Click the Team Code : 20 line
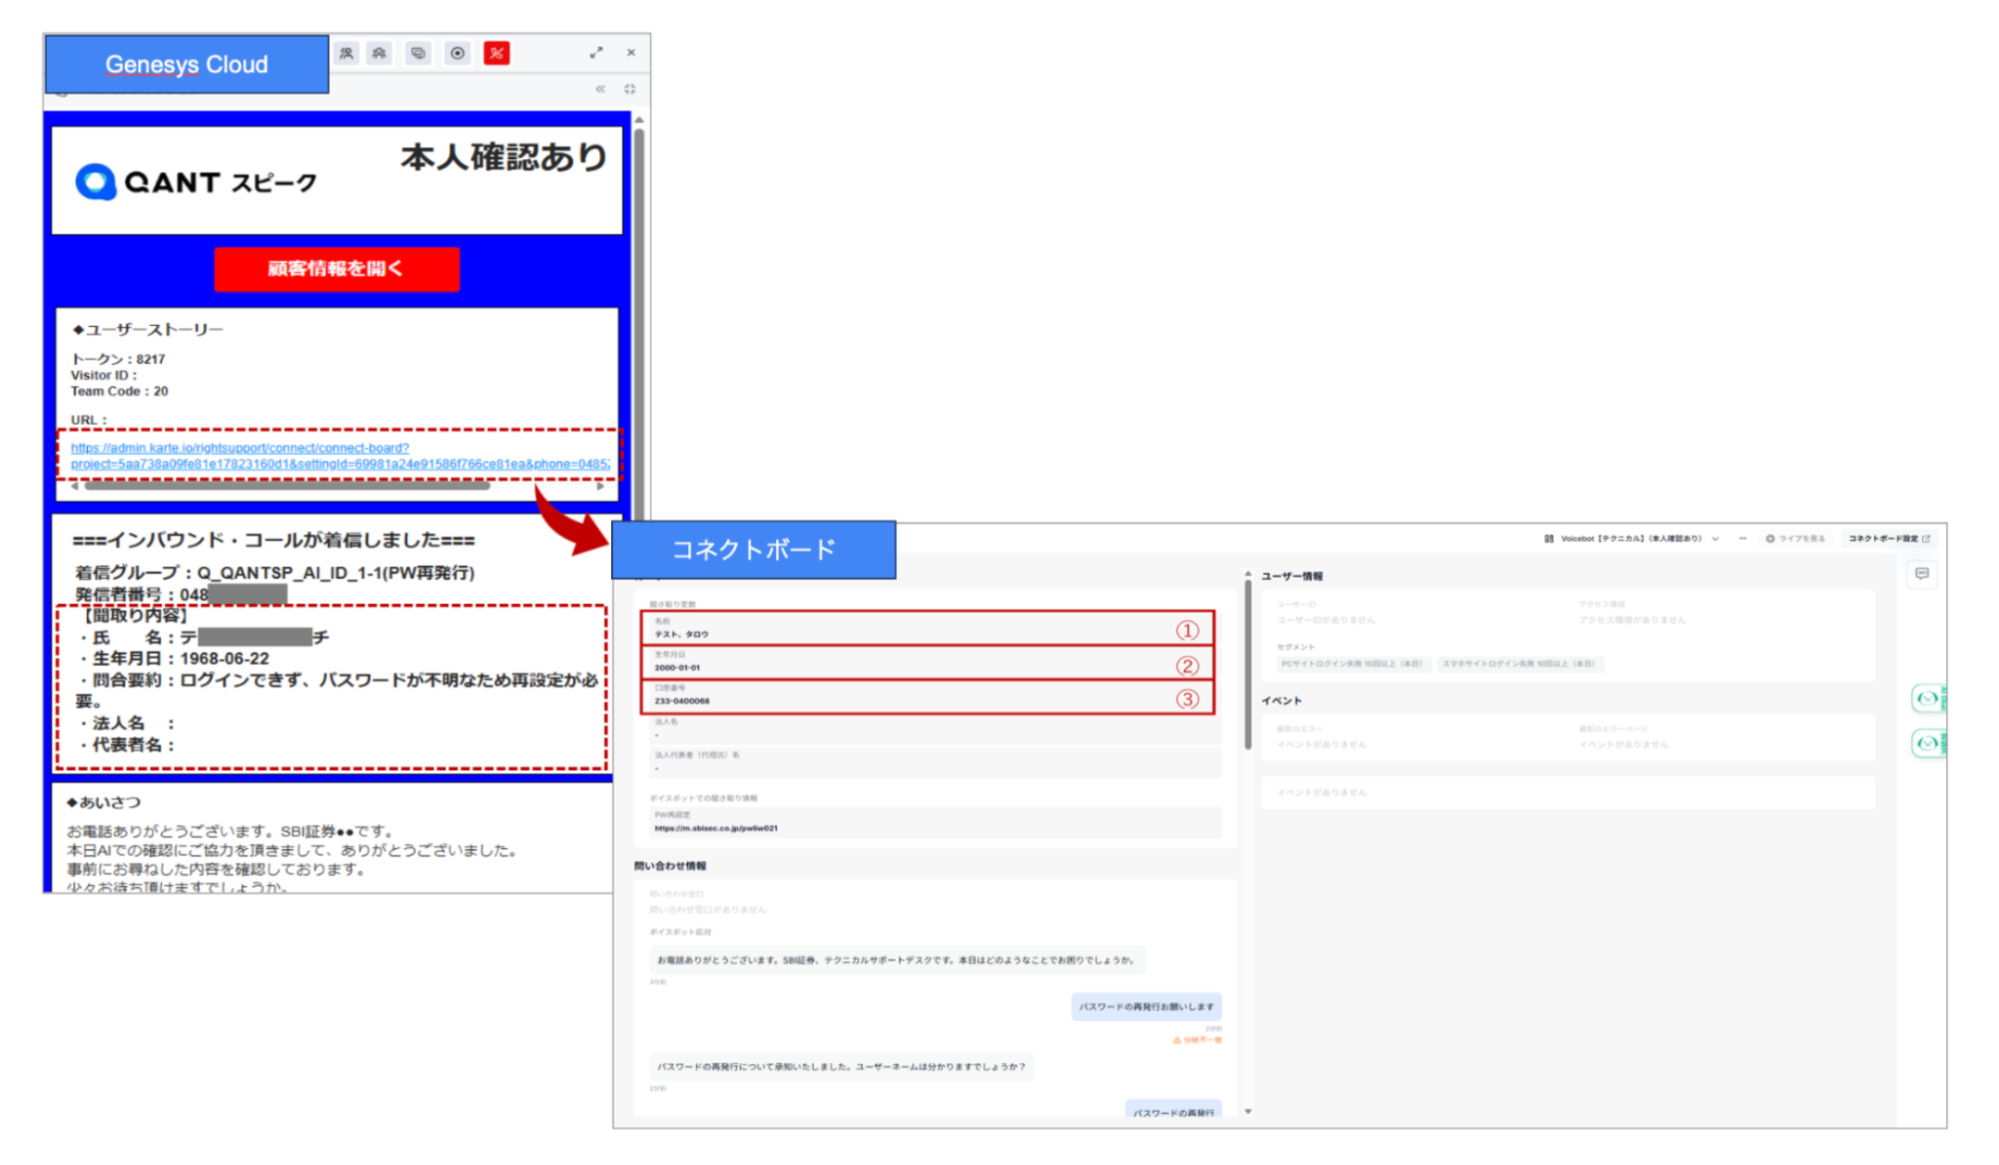The image size is (1999, 1165). [x=119, y=391]
